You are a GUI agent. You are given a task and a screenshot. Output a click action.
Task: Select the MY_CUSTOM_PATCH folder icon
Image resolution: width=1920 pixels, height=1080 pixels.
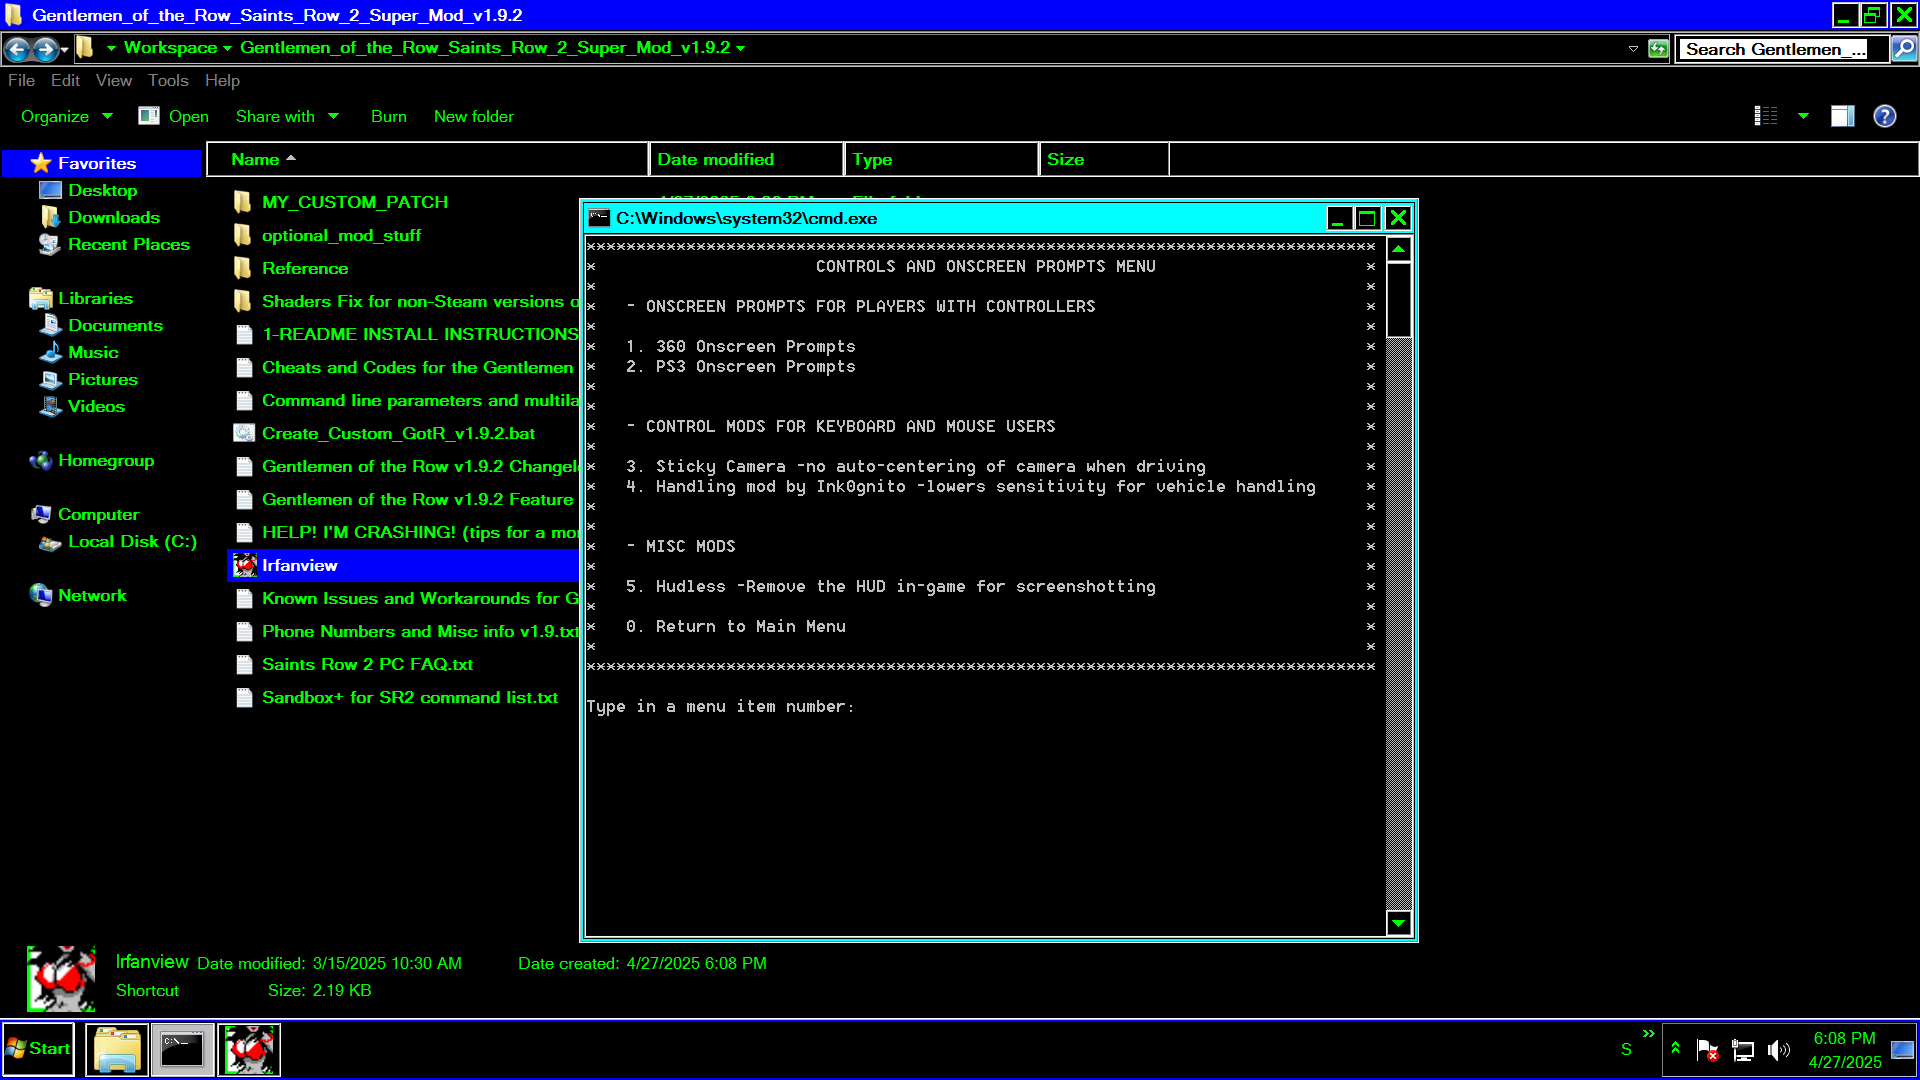pos(243,203)
